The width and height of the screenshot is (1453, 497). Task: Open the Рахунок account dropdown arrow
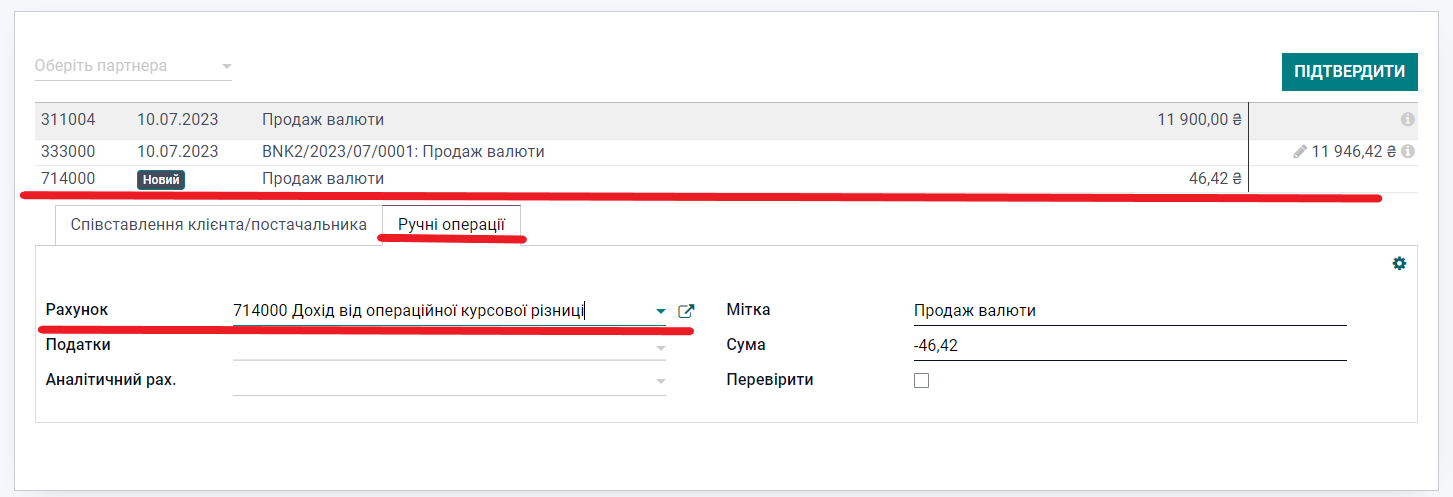[x=660, y=311]
